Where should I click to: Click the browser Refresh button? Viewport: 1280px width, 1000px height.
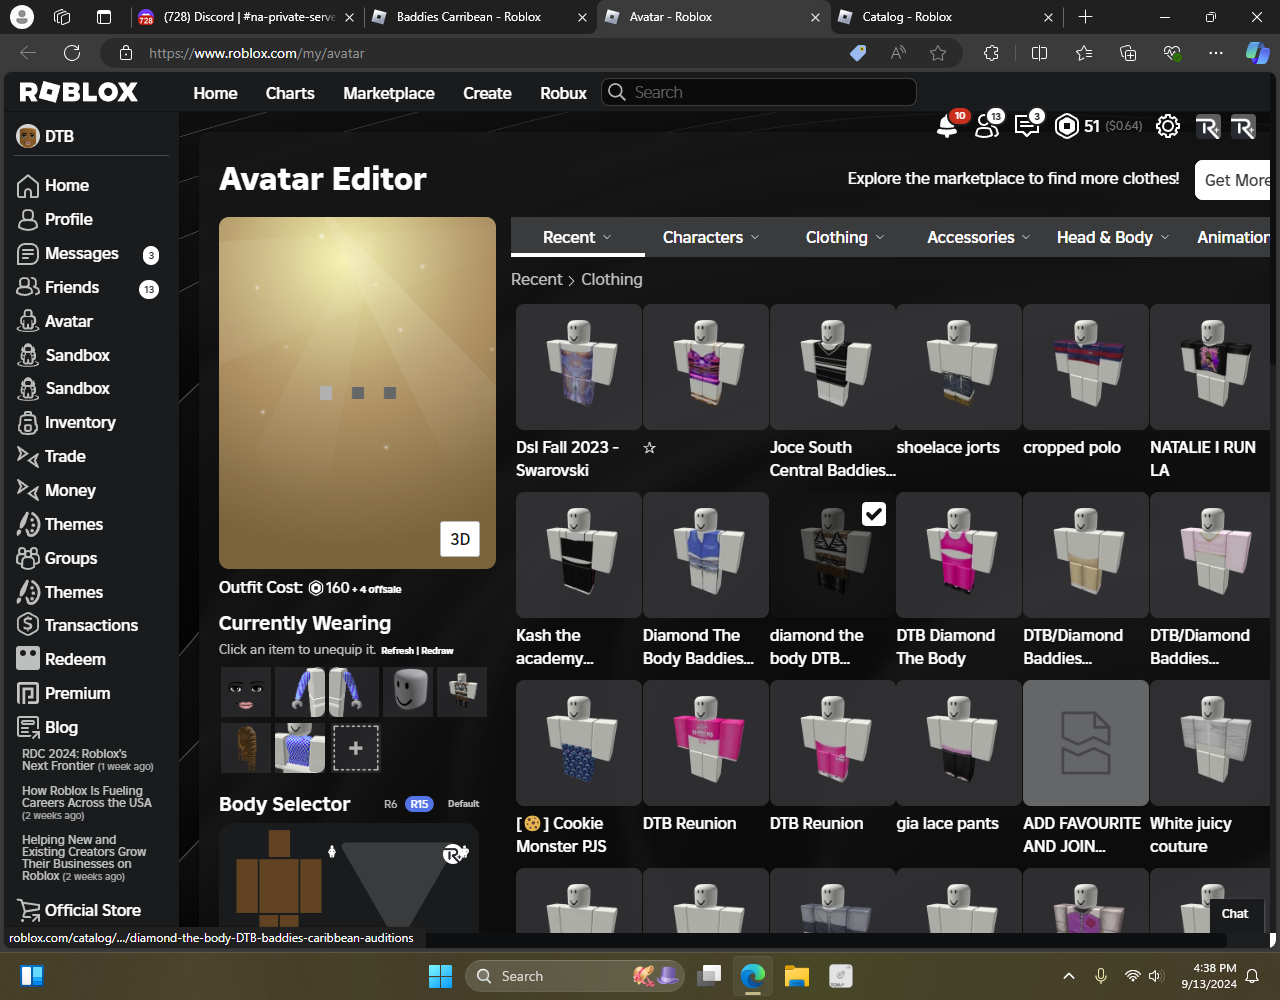coord(72,53)
